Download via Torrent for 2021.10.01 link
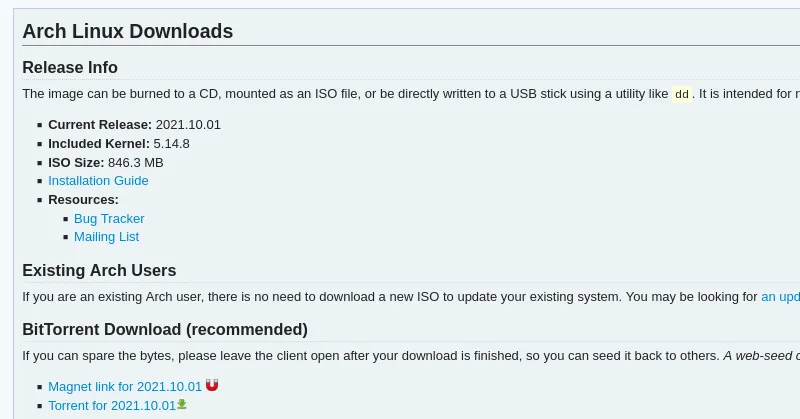This screenshot has width=800, height=419. 112,405
